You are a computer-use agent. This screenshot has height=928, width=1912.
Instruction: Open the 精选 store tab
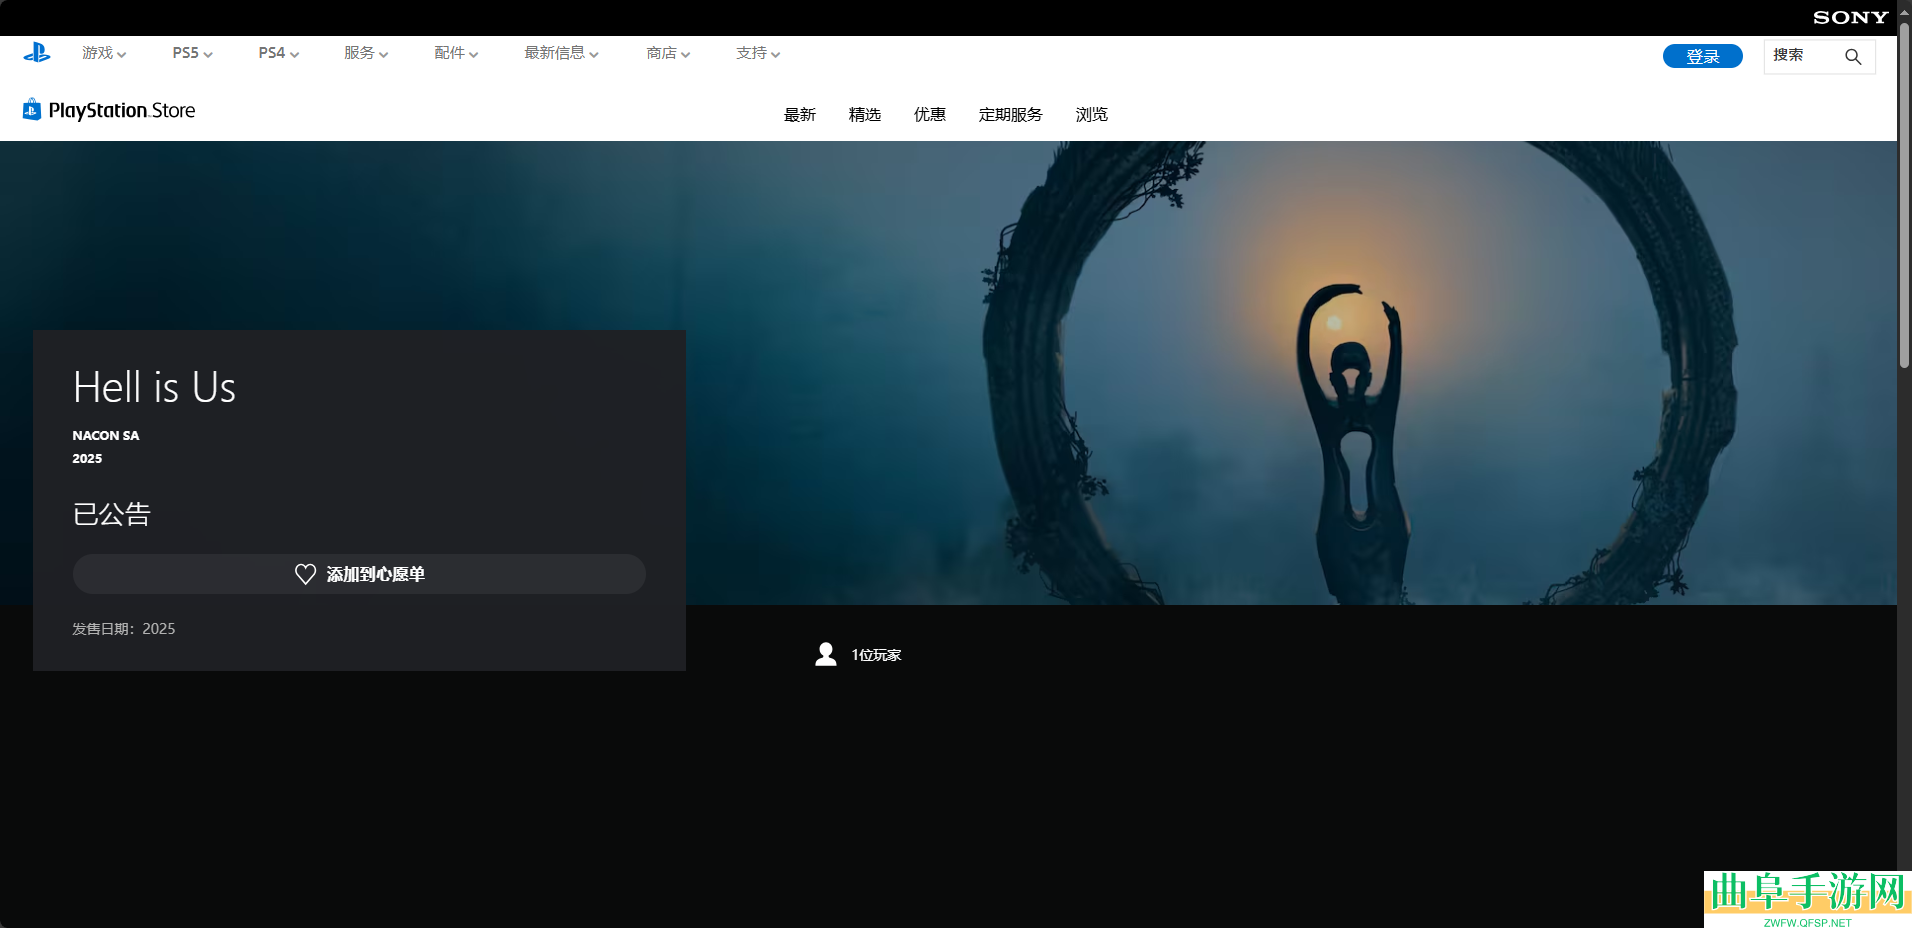coord(865,115)
